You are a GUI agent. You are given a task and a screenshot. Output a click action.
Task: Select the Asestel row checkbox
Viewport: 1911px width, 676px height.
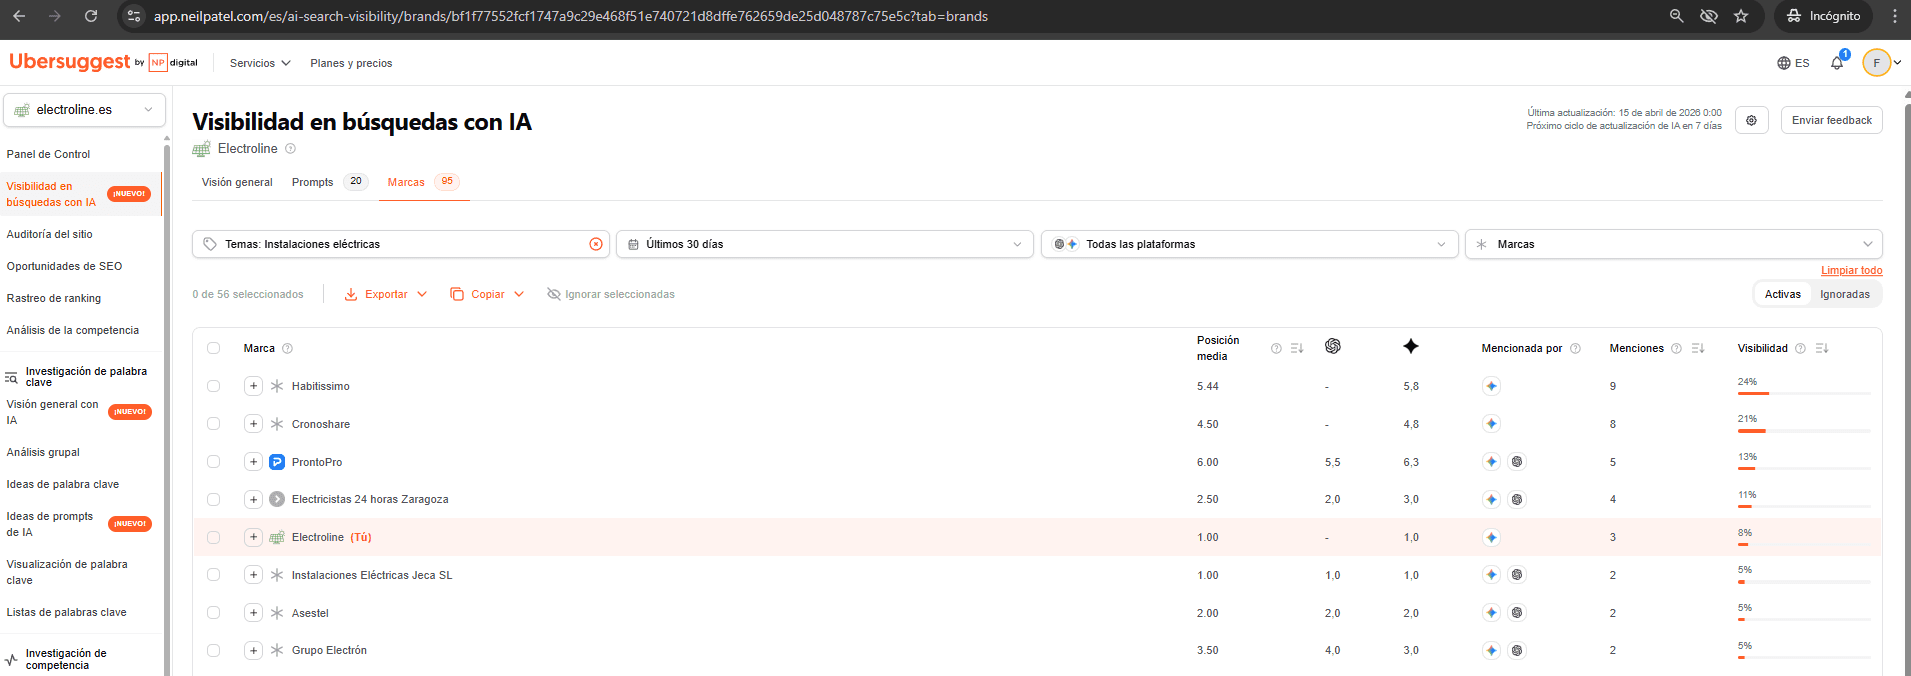click(213, 613)
